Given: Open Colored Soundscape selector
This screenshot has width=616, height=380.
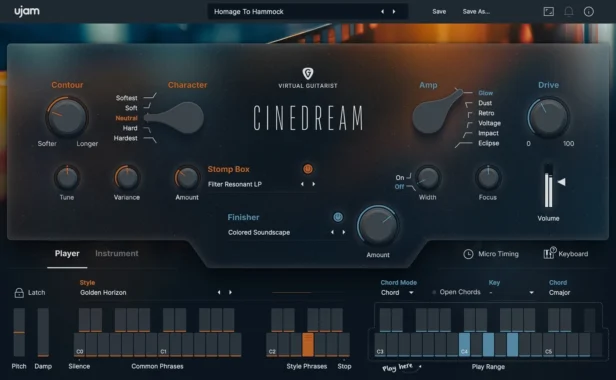Looking at the screenshot, I should pyautogui.click(x=259, y=233).
